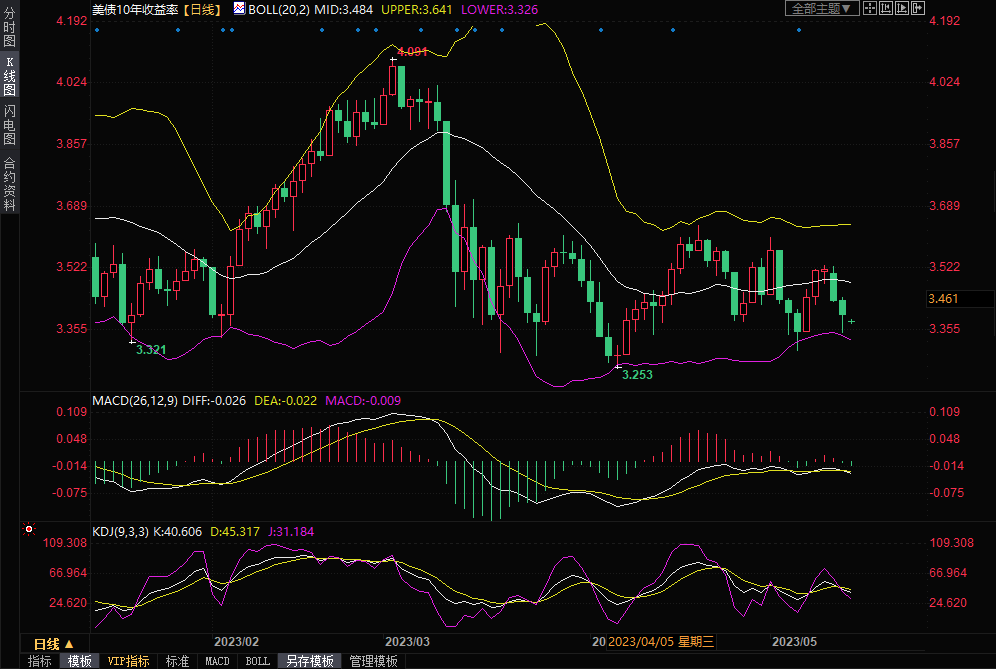Click the 管理模板 button

coord(373,661)
